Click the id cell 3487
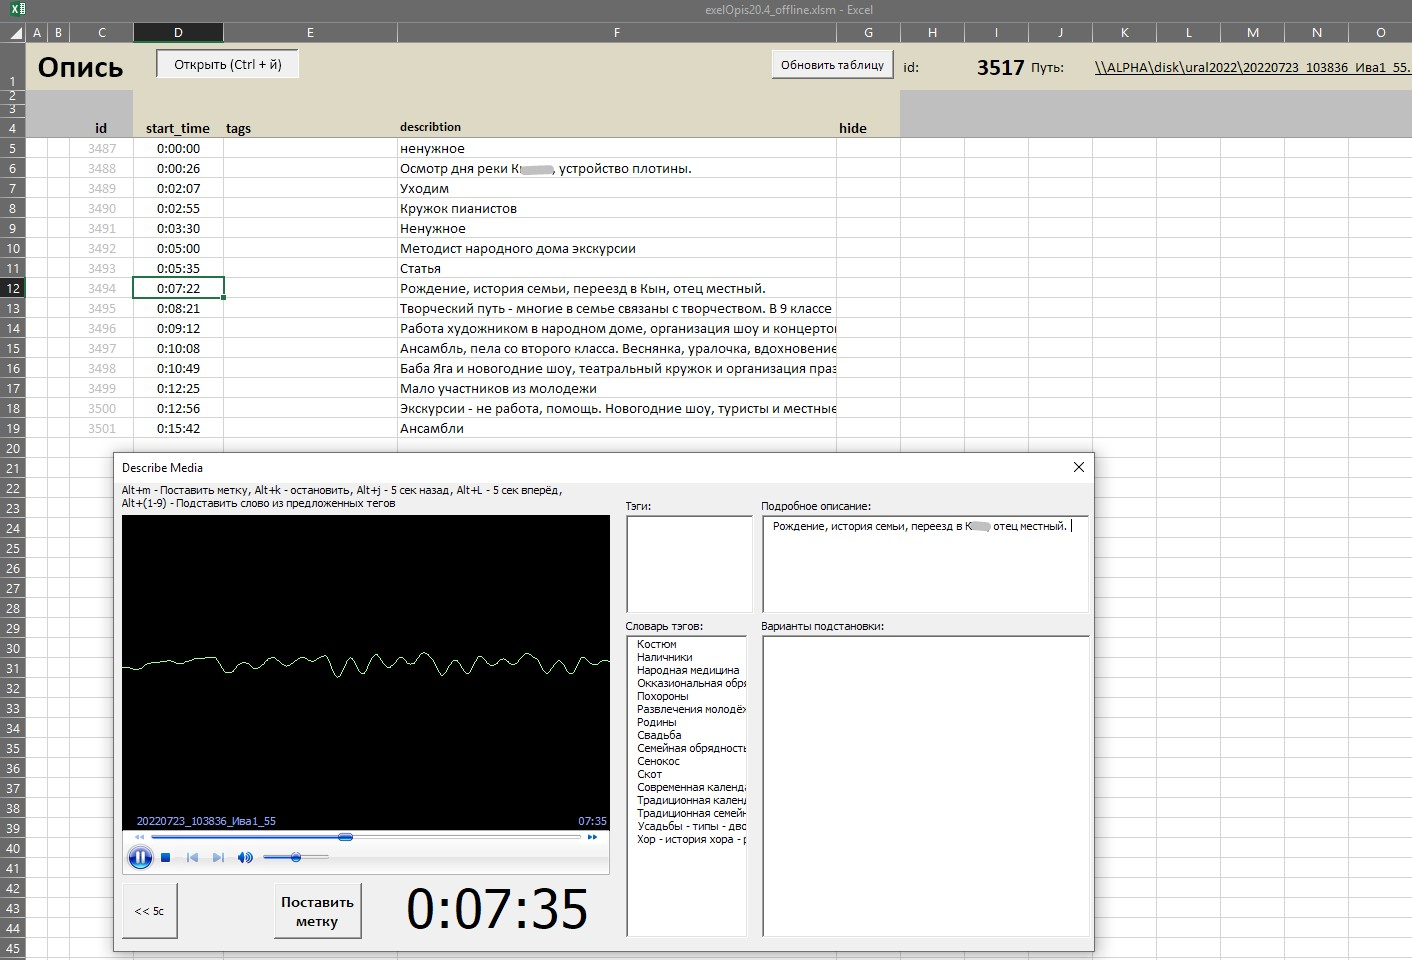Viewport: 1412px width, 960px height. coord(101,148)
